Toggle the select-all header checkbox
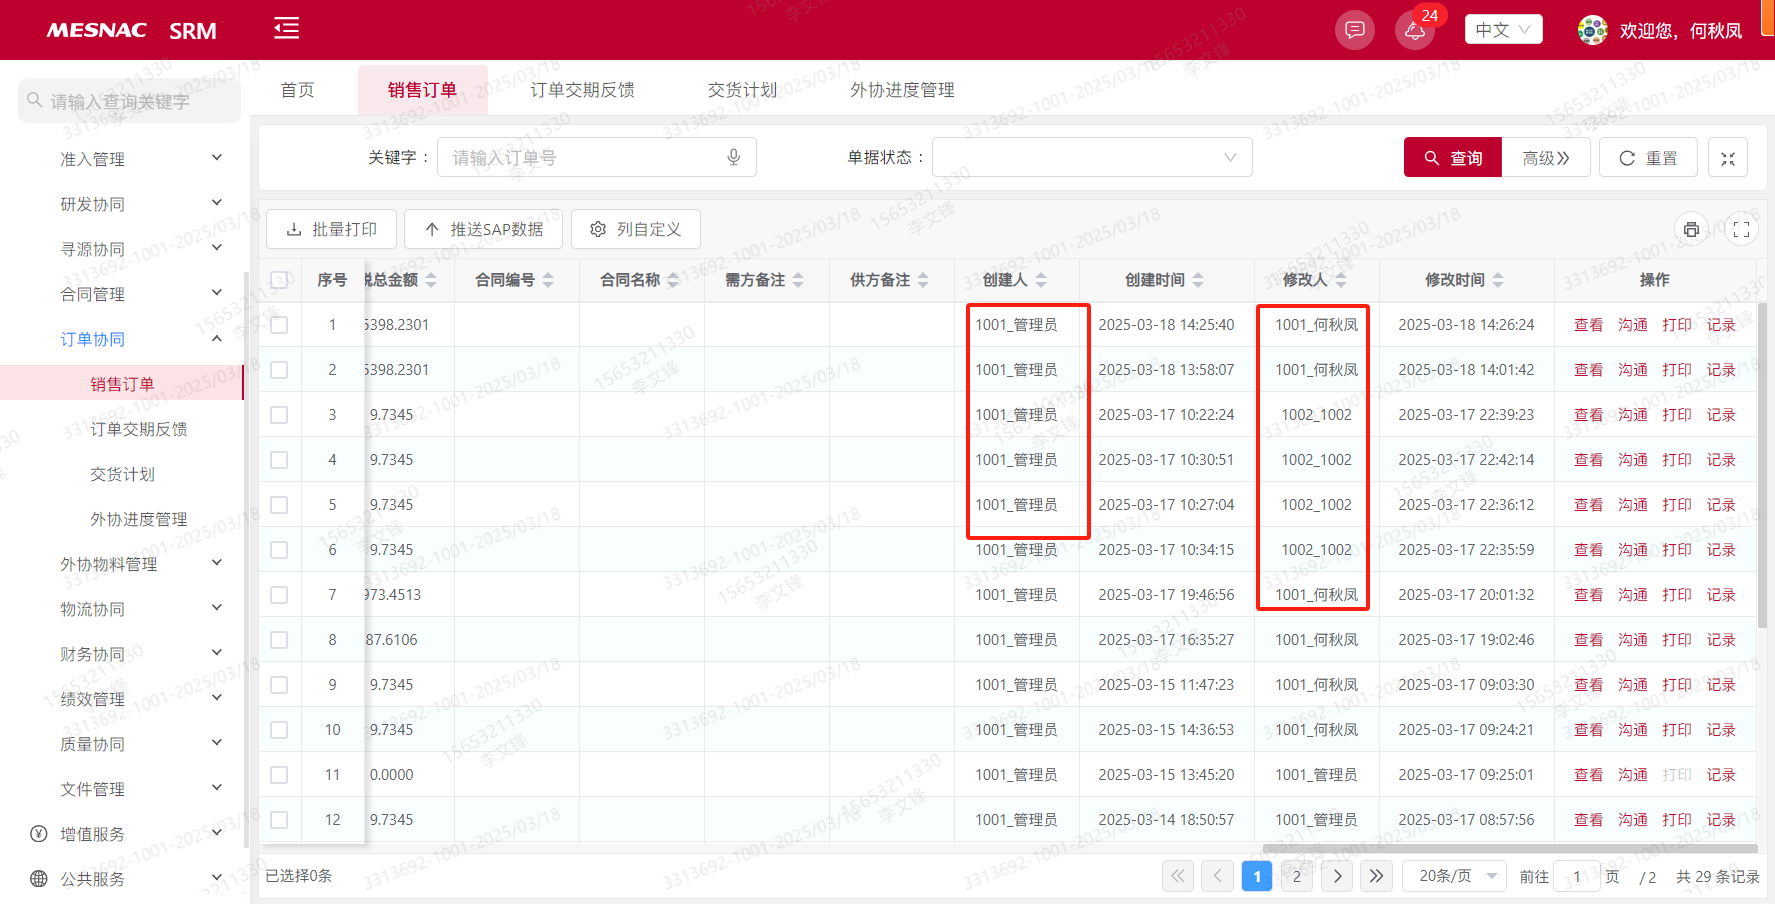The image size is (1775, 904). pos(279,280)
